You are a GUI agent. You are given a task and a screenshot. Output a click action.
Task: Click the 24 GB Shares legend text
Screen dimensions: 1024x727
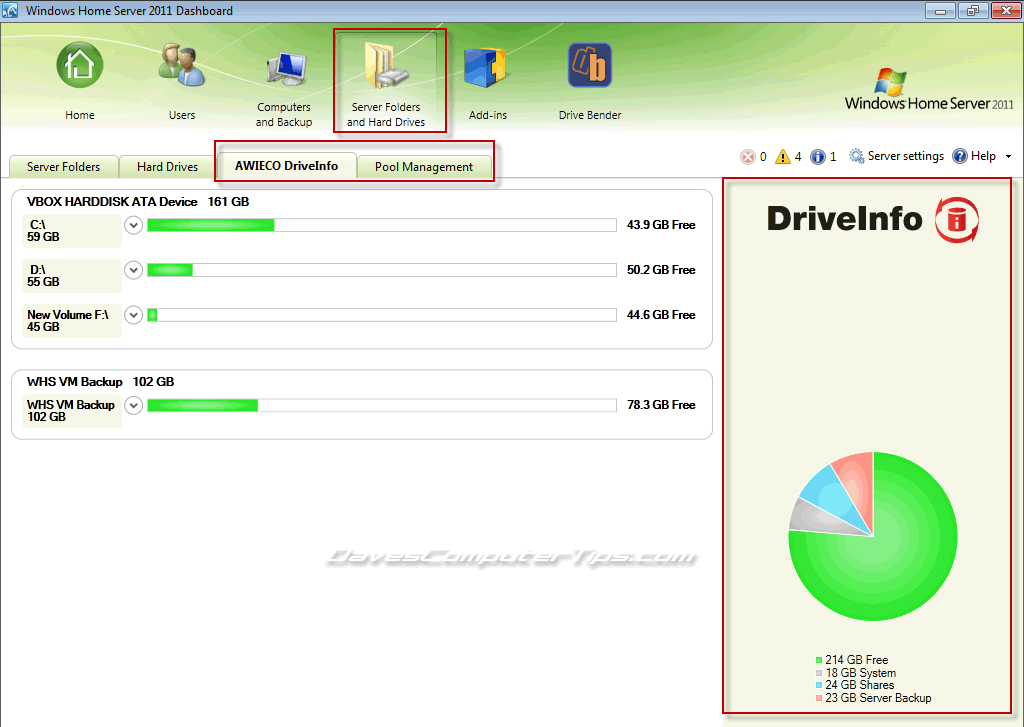pyautogui.click(x=859, y=685)
